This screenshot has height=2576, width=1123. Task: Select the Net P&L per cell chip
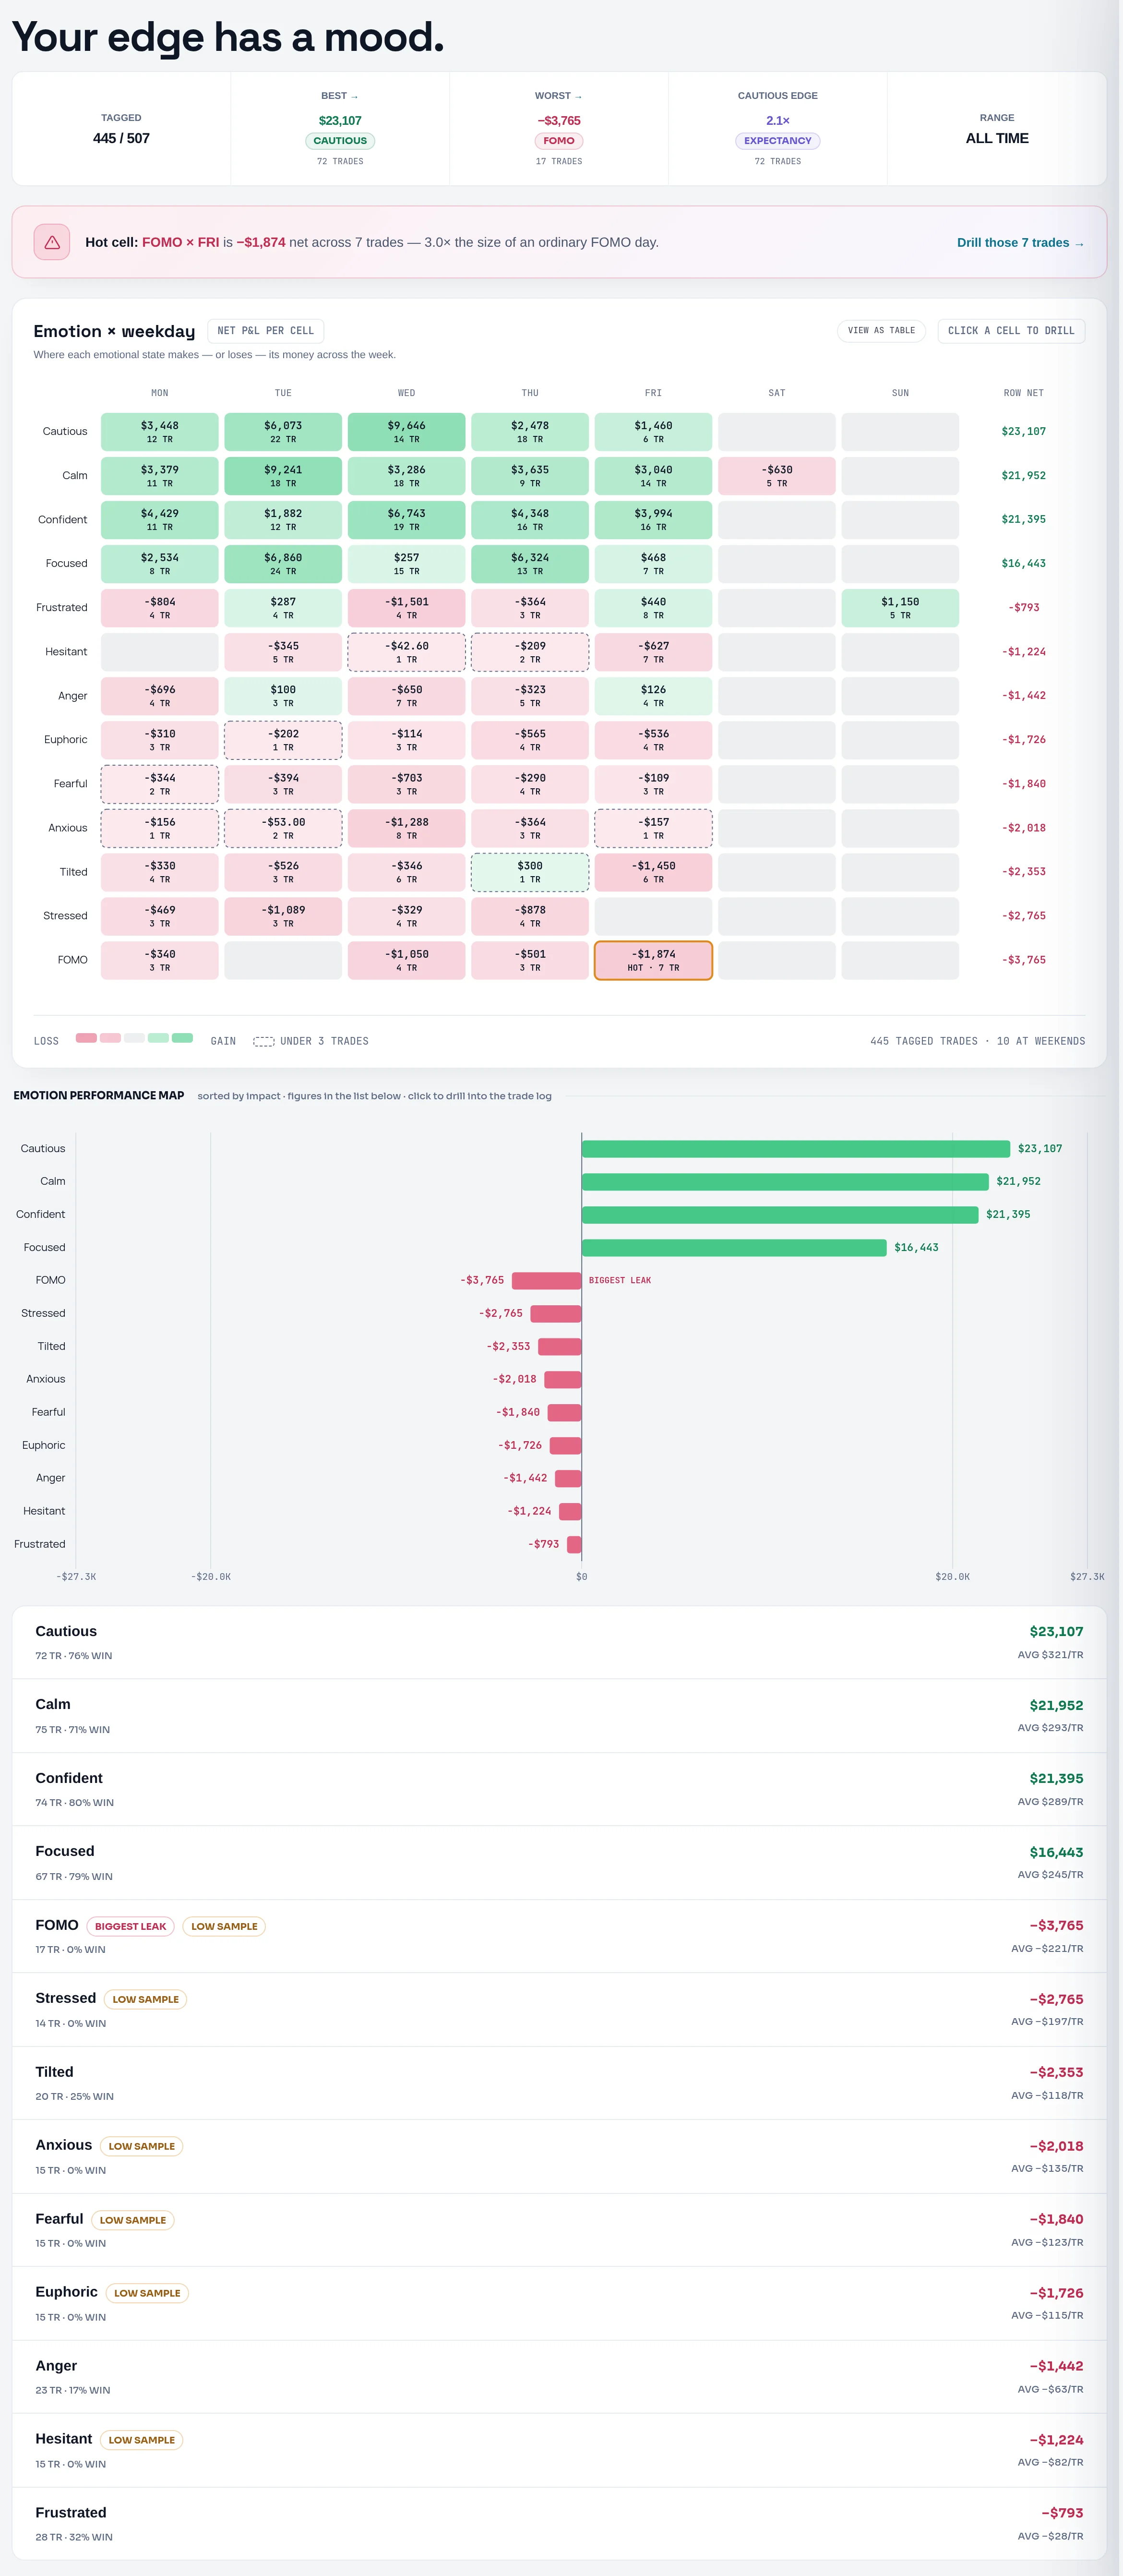pyautogui.click(x=265, y=331)
